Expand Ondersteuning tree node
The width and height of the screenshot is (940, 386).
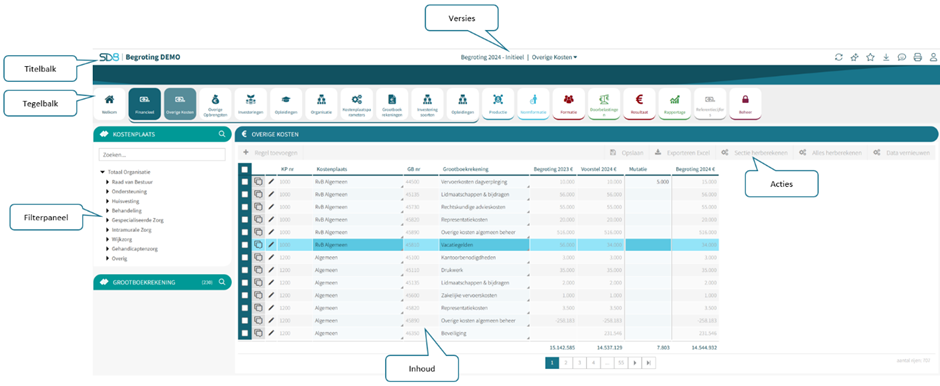coord(107,191)
